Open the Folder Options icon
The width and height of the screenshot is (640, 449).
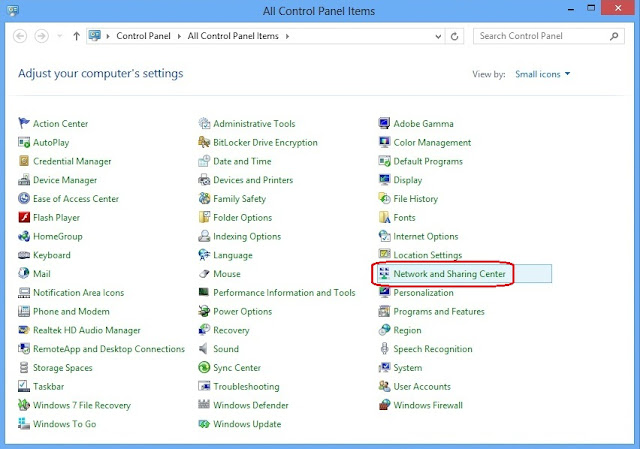204,217
